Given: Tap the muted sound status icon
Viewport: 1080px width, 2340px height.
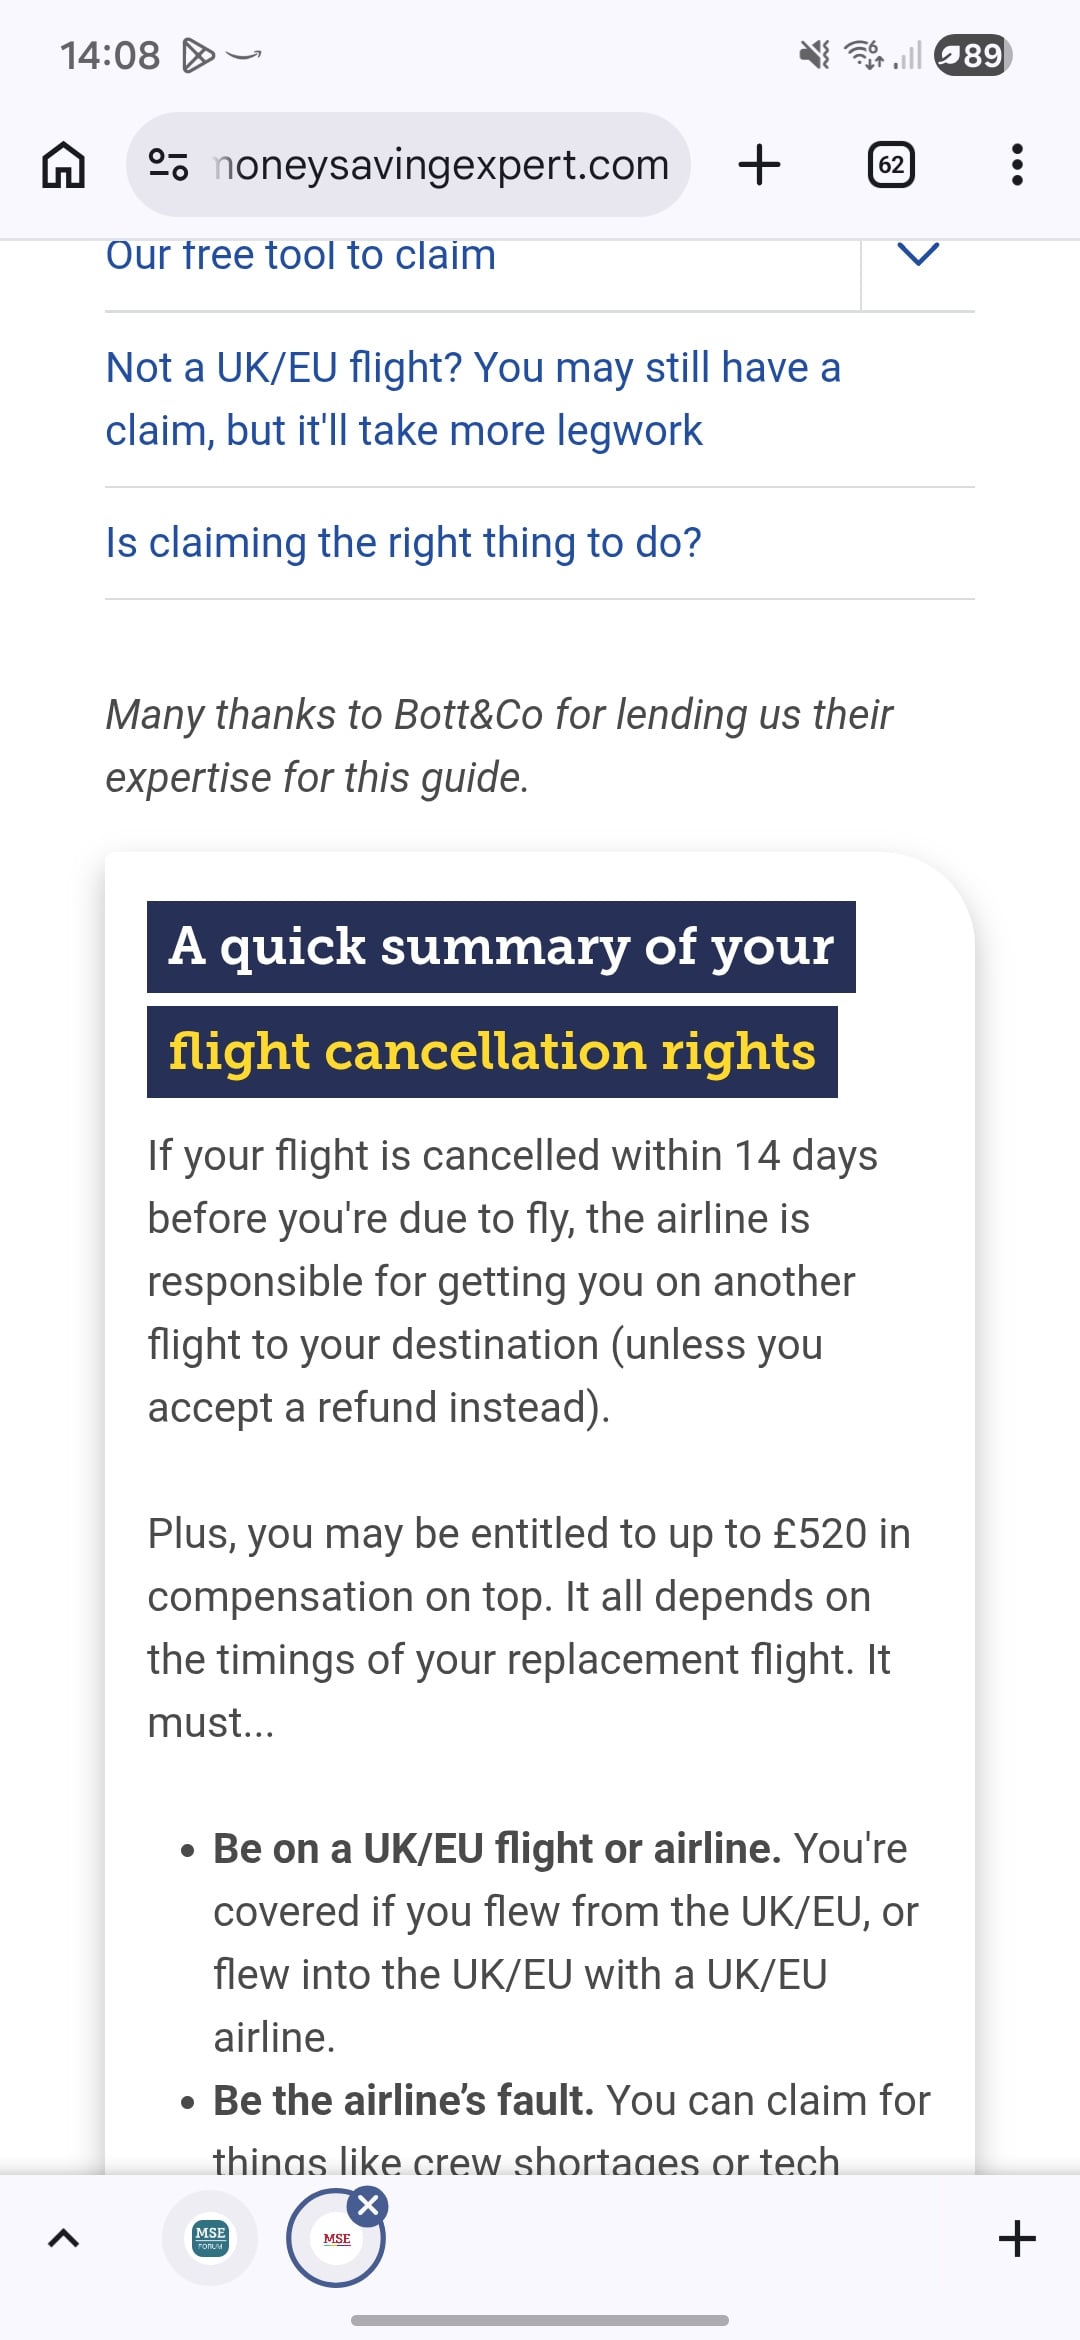Looking at the screenshot, I should [814, 55].
